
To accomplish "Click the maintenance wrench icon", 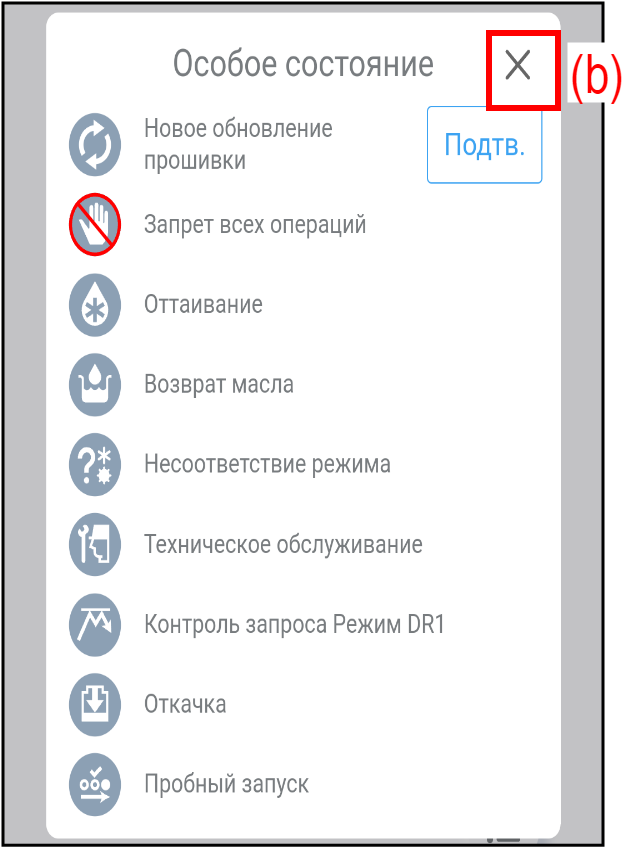I will coord(95,544).
